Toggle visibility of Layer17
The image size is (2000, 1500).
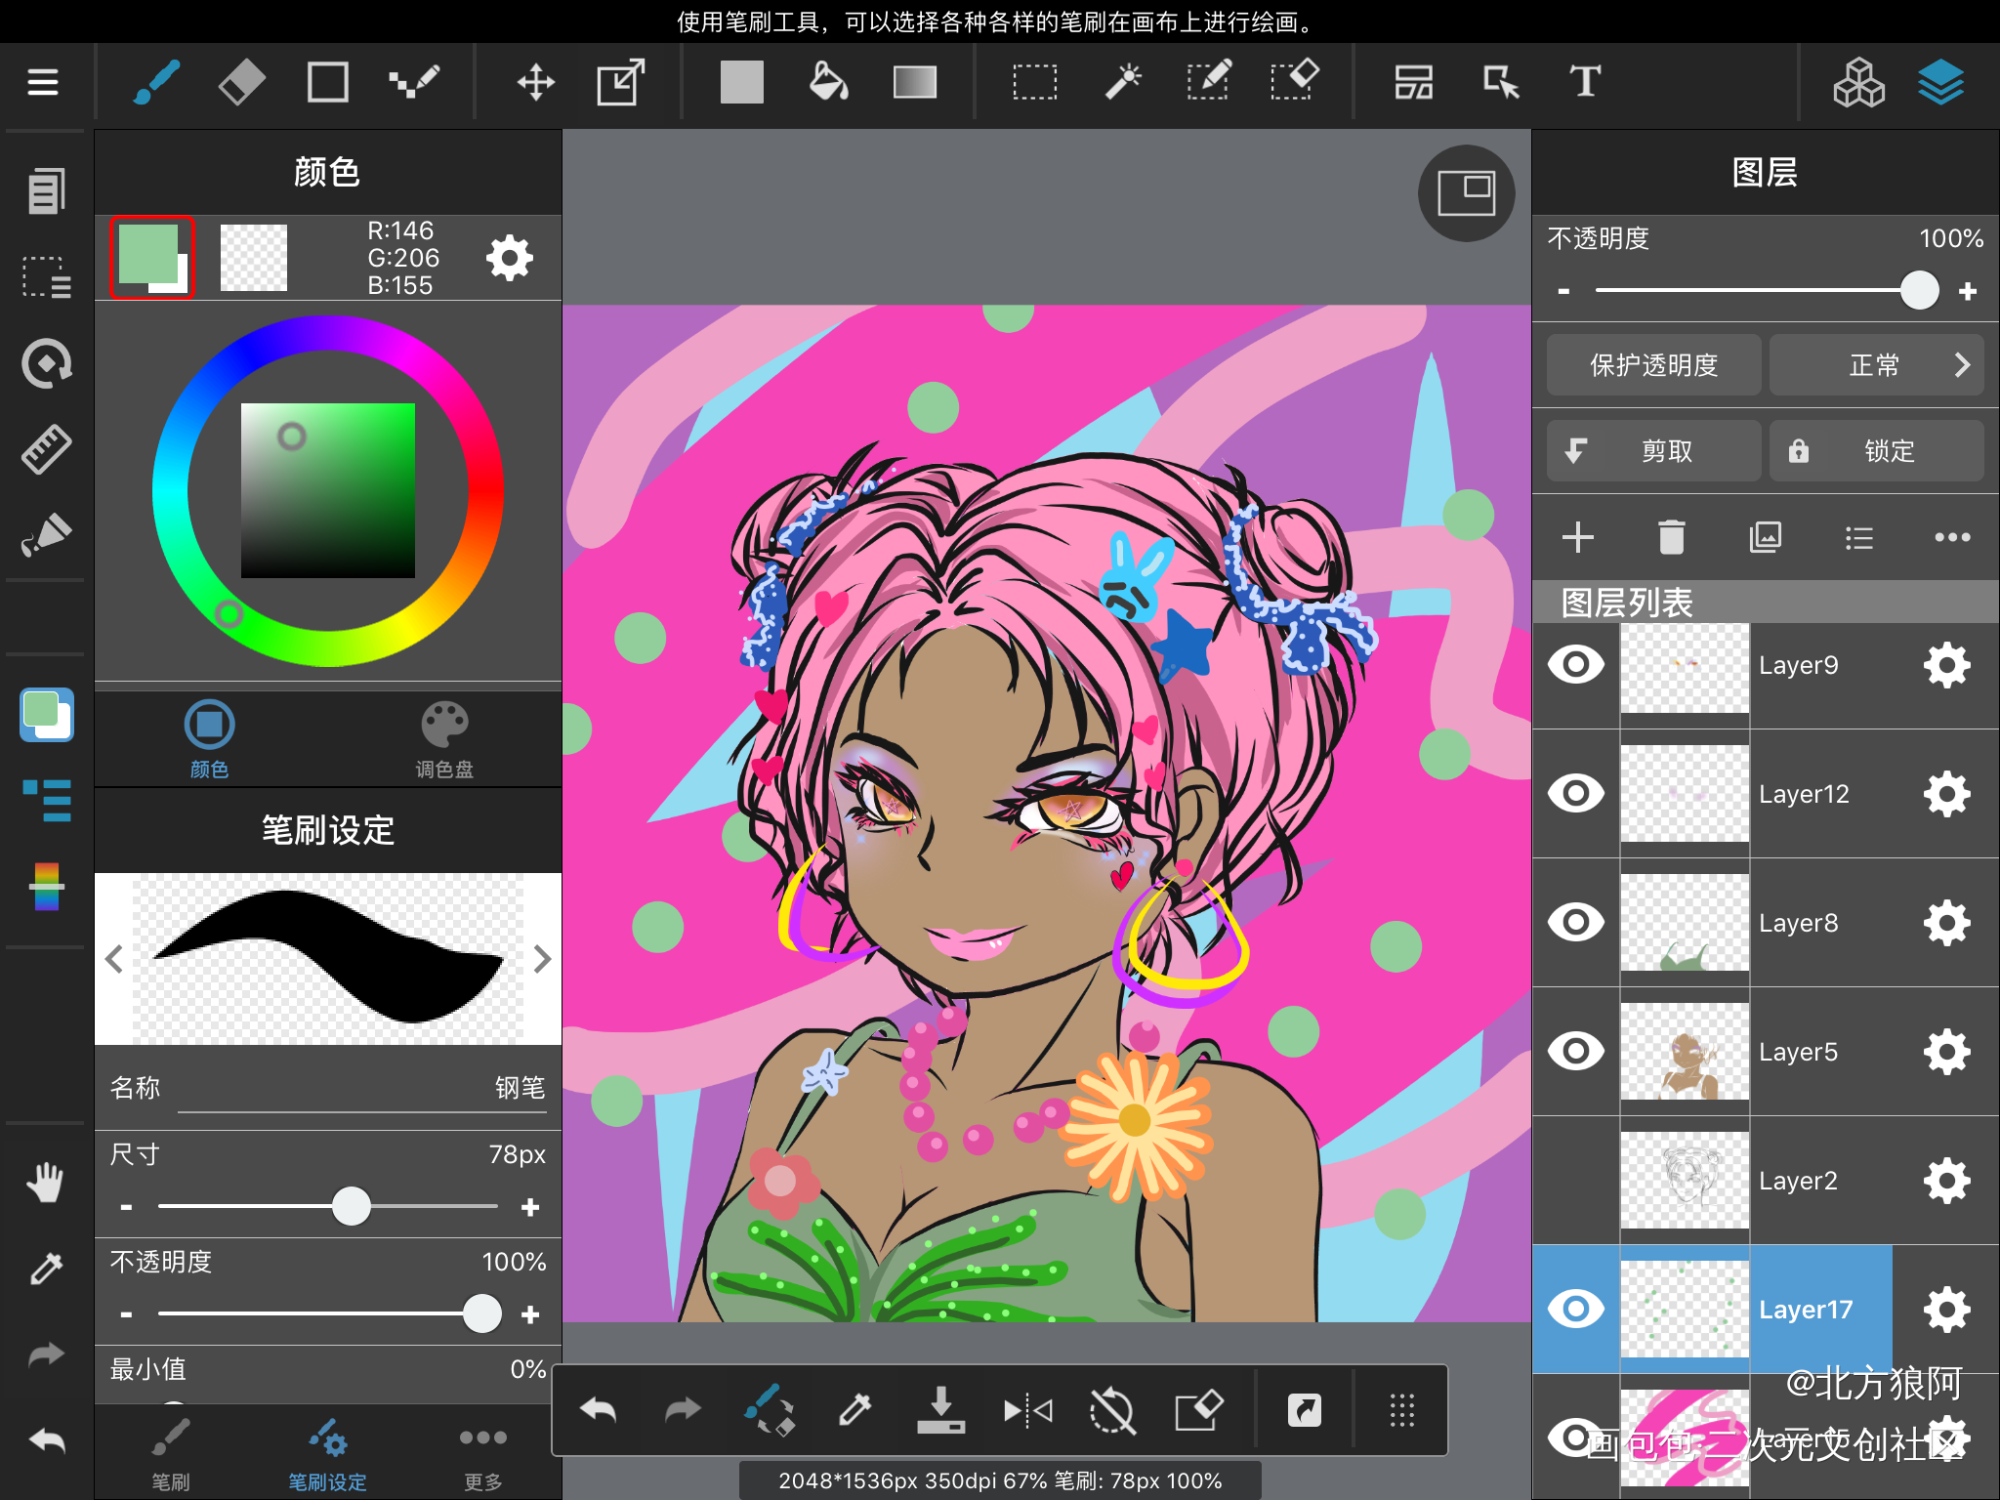tap(1576, 1309)
